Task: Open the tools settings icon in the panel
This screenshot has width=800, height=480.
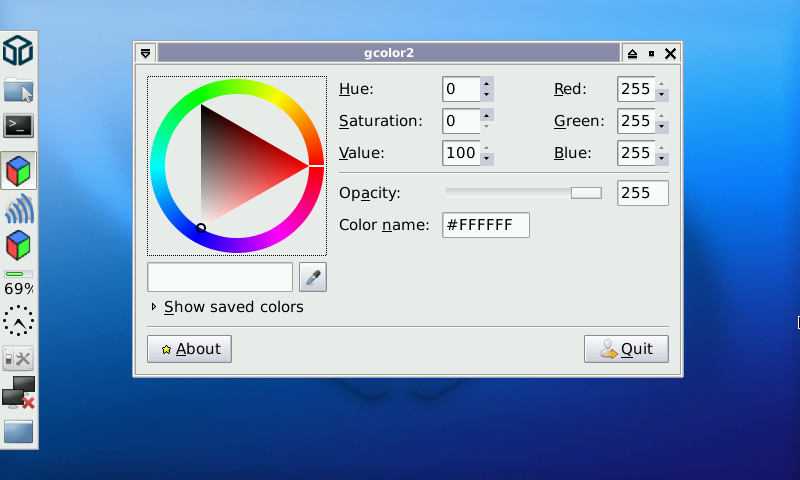Action: coord(19,359)
